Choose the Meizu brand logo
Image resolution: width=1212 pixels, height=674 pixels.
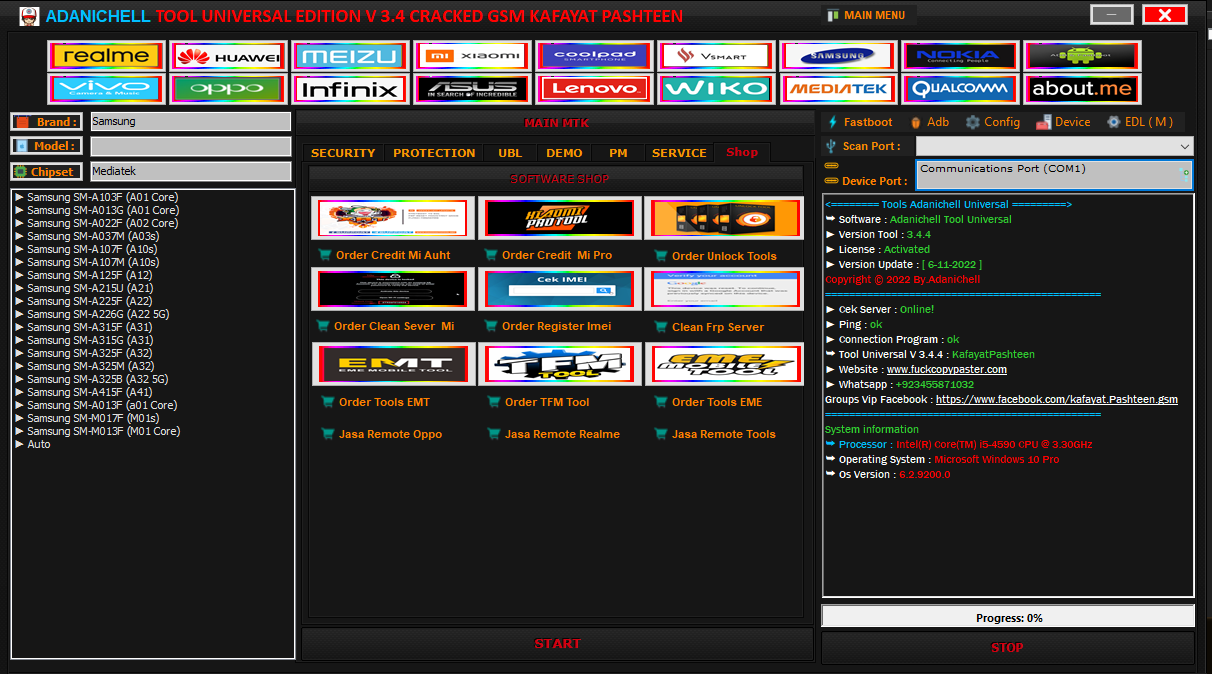click(x=350, y=56)
